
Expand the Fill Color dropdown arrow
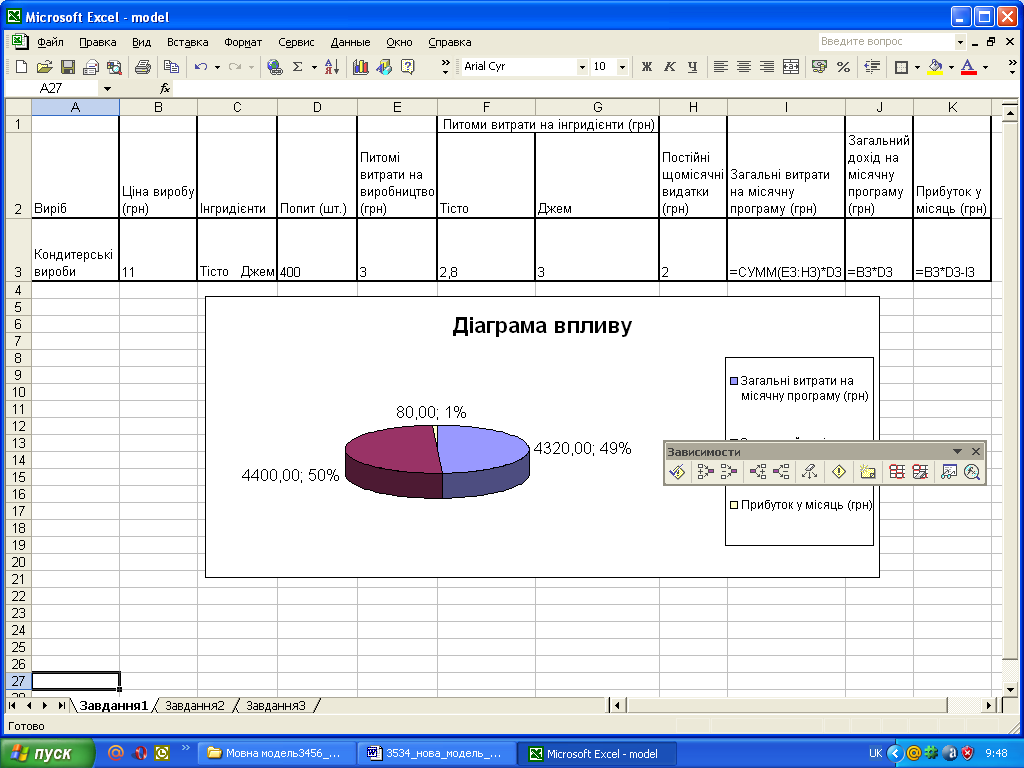pyautogui.click(x=951, y=67)
